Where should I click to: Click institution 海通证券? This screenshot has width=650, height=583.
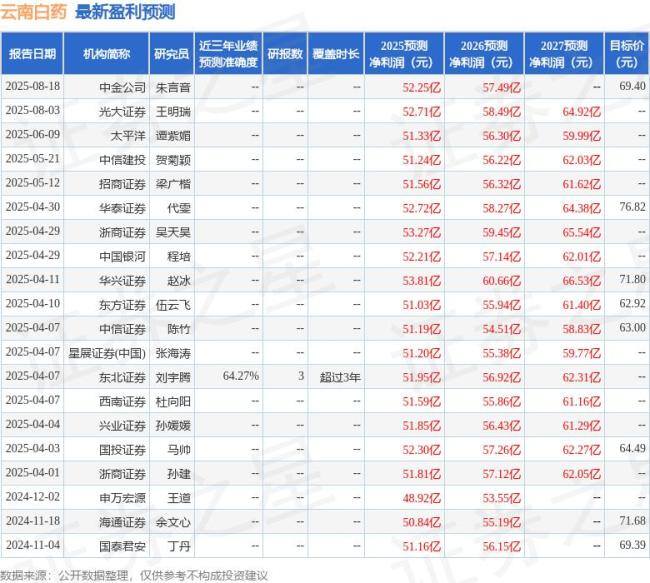pos(122,522)
